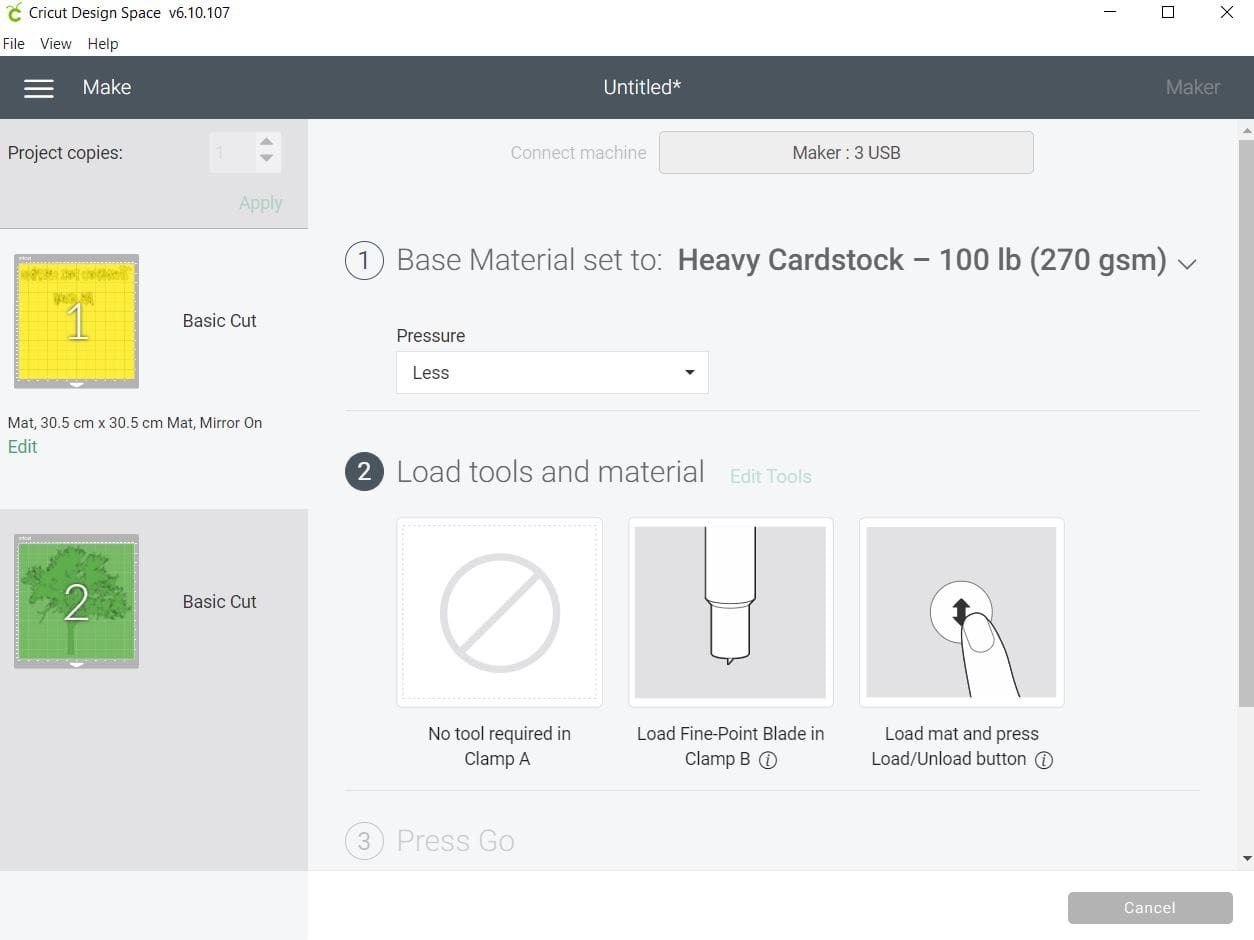Click the step 3 Press Go circle

click(364, 841)
